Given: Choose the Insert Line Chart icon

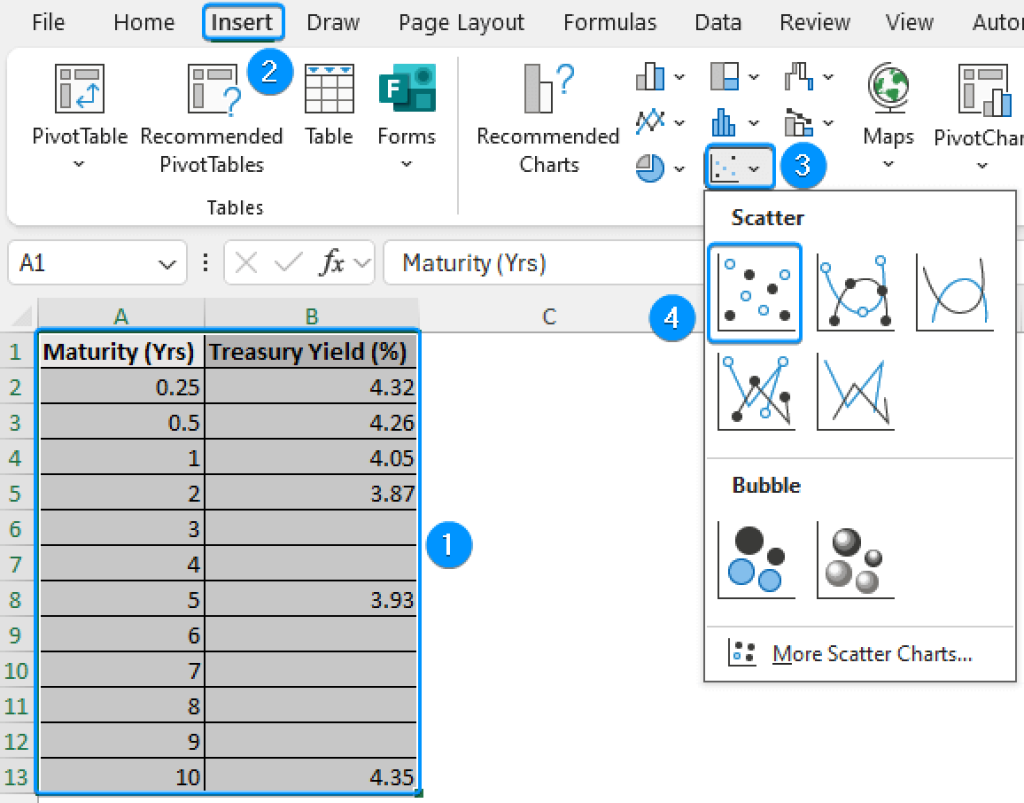Looking at the screenshot, I should tap(650, 120).
